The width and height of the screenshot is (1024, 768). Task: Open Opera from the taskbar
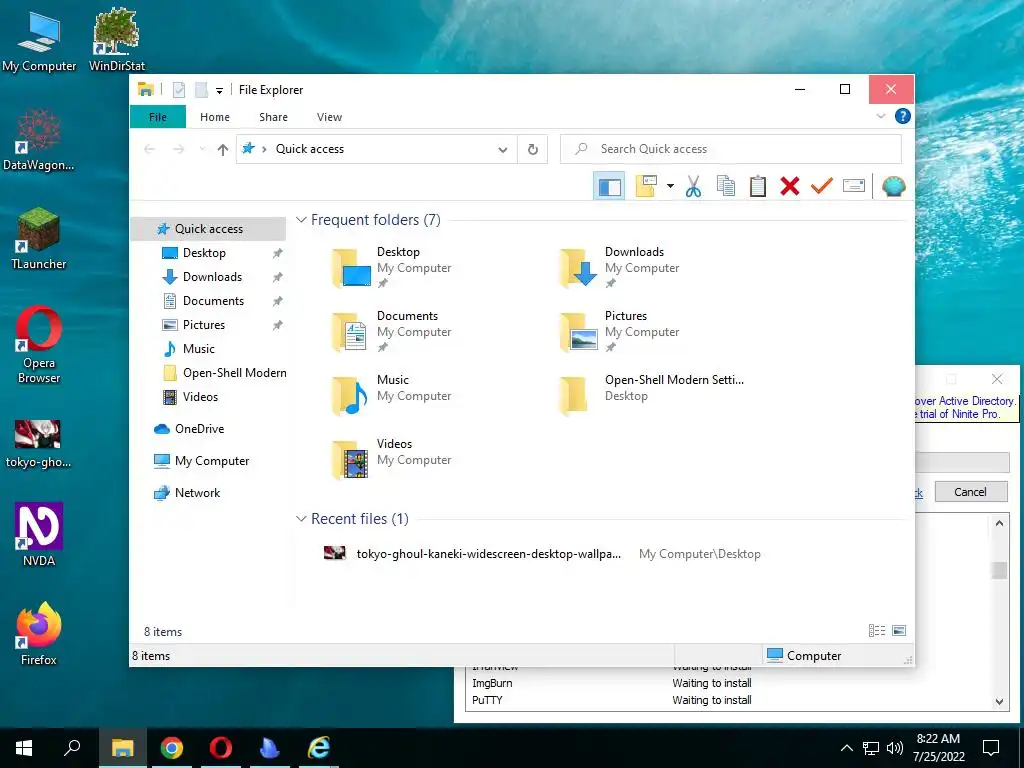221,748
